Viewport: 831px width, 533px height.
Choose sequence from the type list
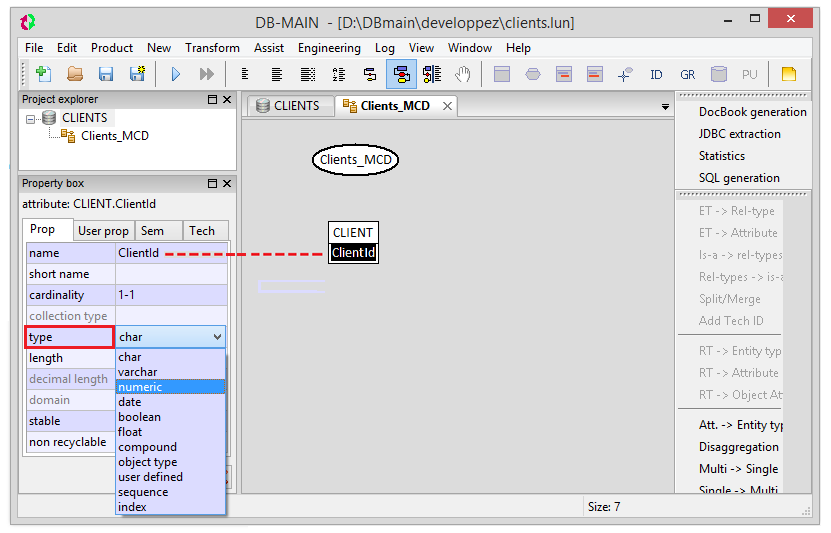[x=171, y=492]
